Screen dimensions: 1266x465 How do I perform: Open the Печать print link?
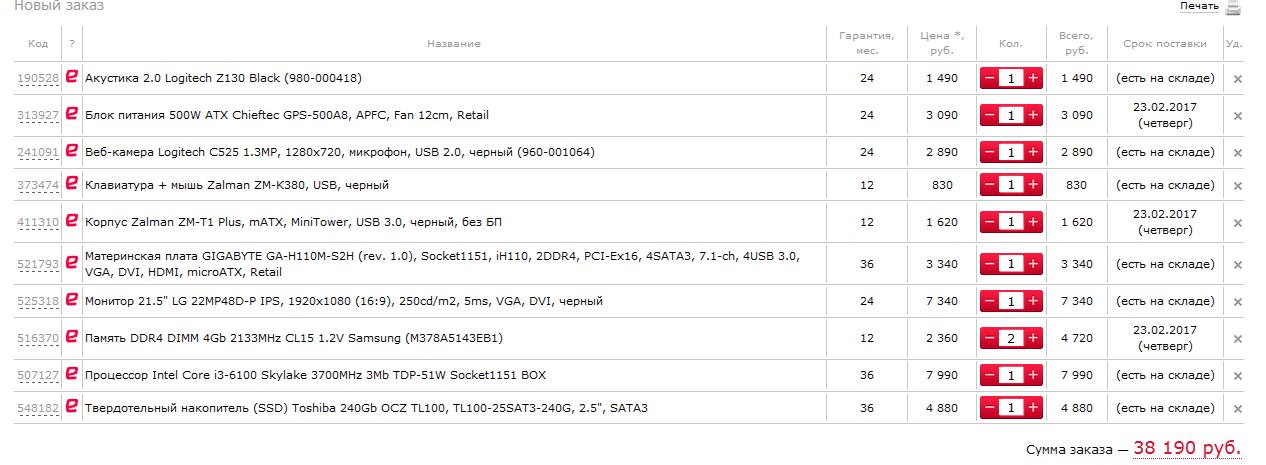[x=1198, y=6]
